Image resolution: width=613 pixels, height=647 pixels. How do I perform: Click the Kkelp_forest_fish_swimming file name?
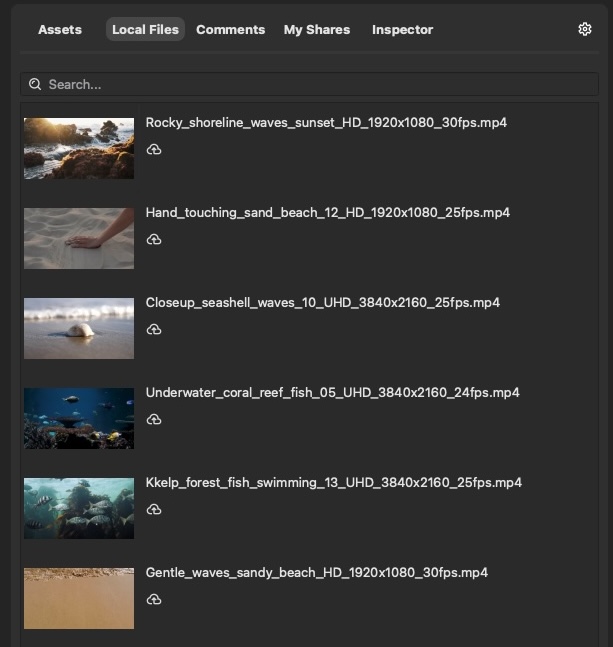333,483
